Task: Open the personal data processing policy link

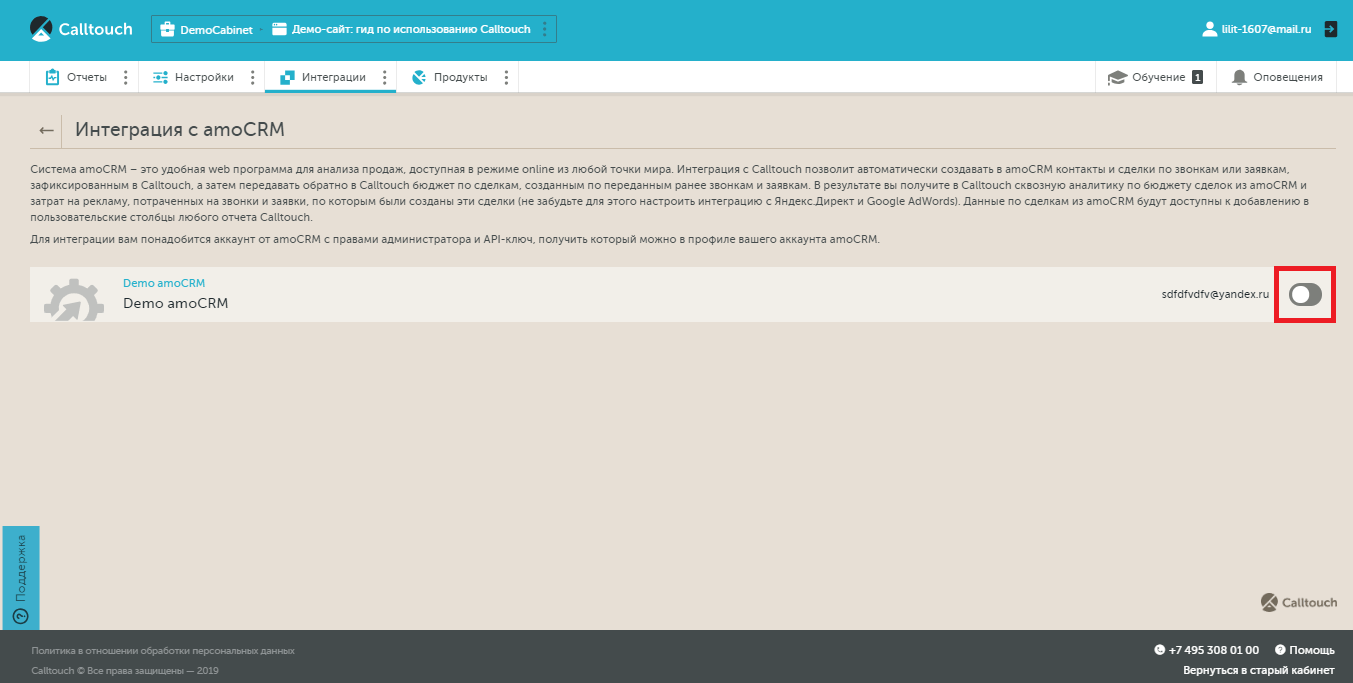Action: (x=163, y=651)
